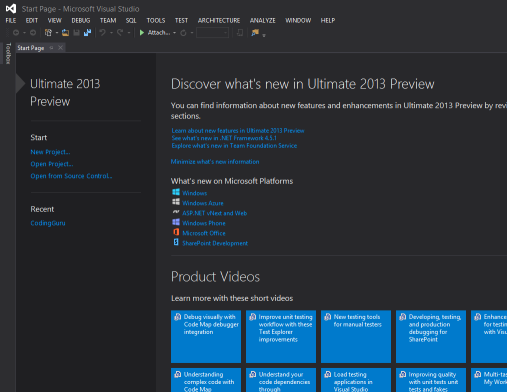
Task: Click Minimize what's new information link
Action: click(215, 162)
